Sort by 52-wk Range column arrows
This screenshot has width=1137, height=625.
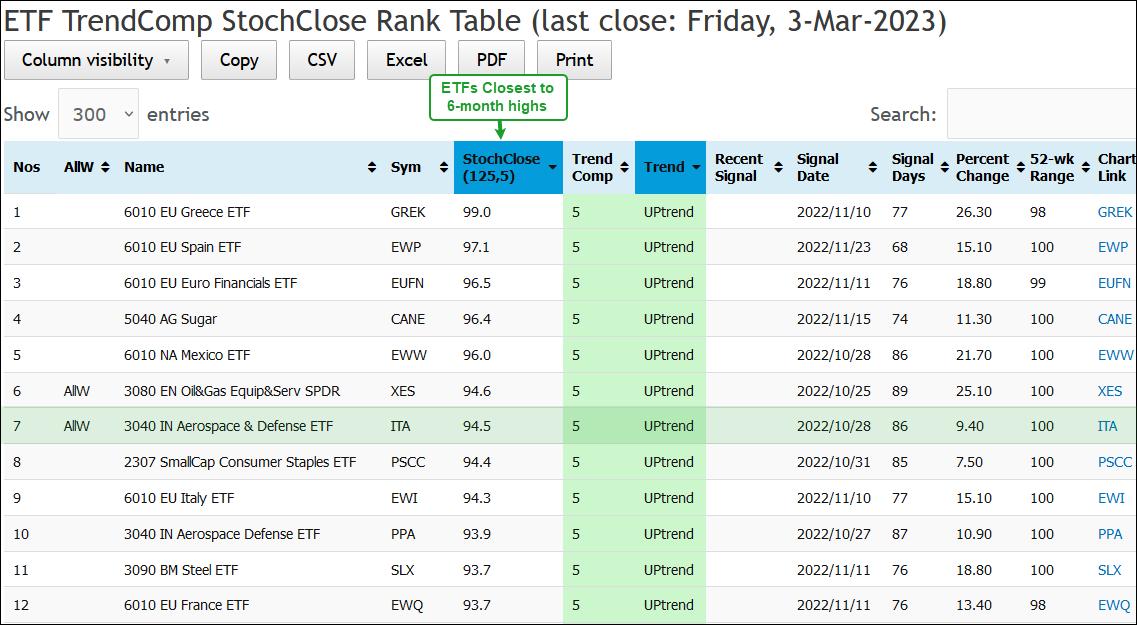point(1086,167)
